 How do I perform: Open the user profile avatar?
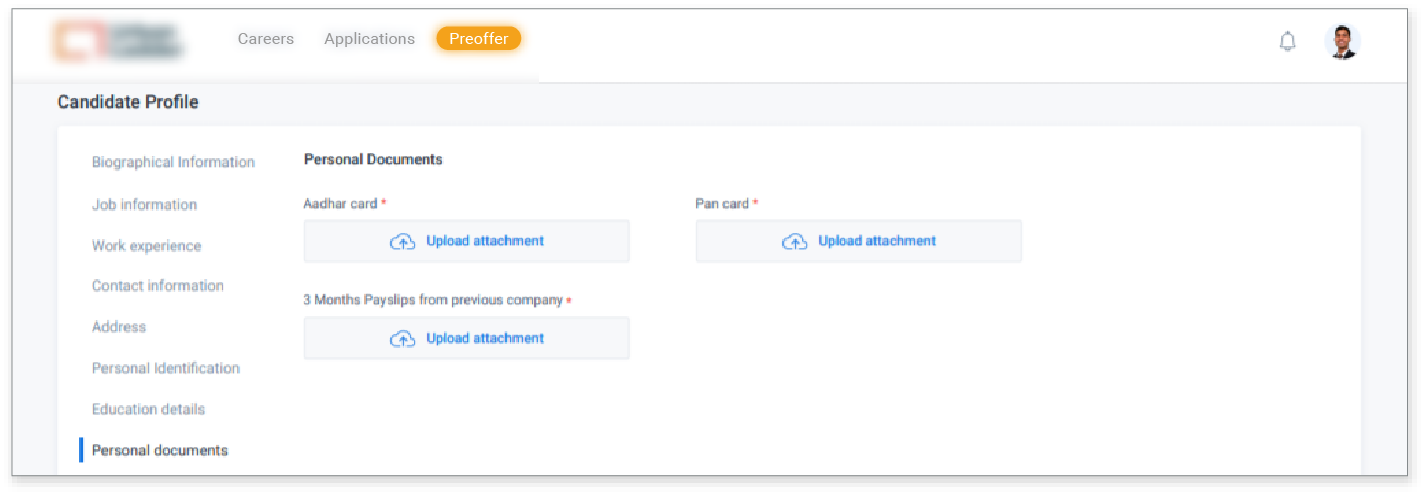(x=1342, y=41)
